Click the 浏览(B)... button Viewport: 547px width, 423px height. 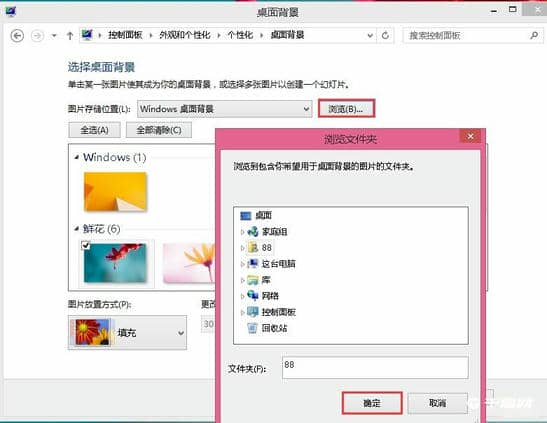346,109
